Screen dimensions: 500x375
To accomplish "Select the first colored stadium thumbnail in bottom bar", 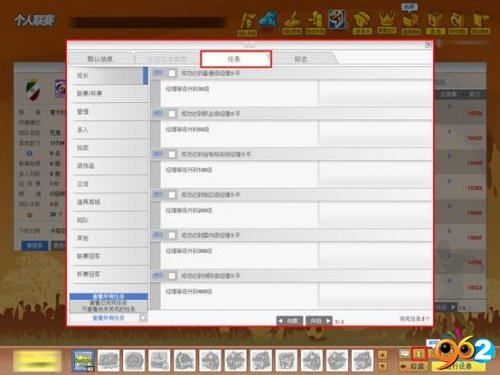I will tap(83, 360).
